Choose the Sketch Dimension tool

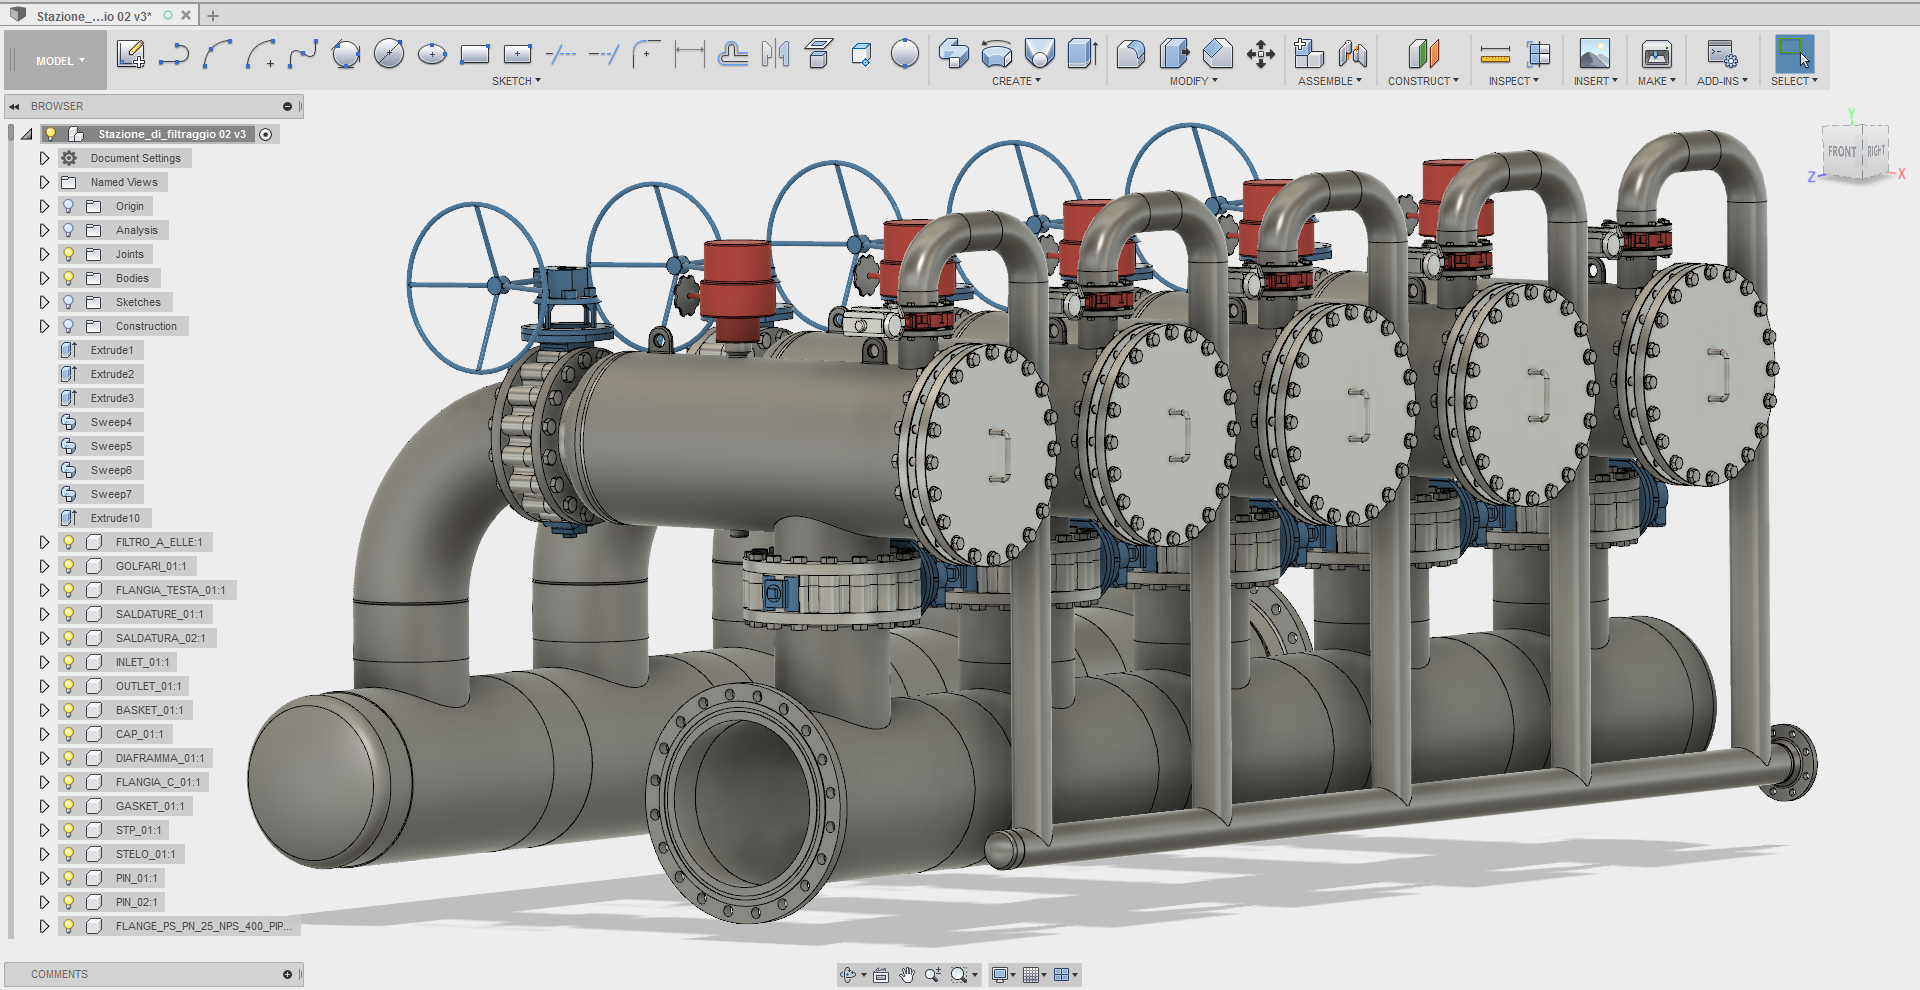(689, 54)
